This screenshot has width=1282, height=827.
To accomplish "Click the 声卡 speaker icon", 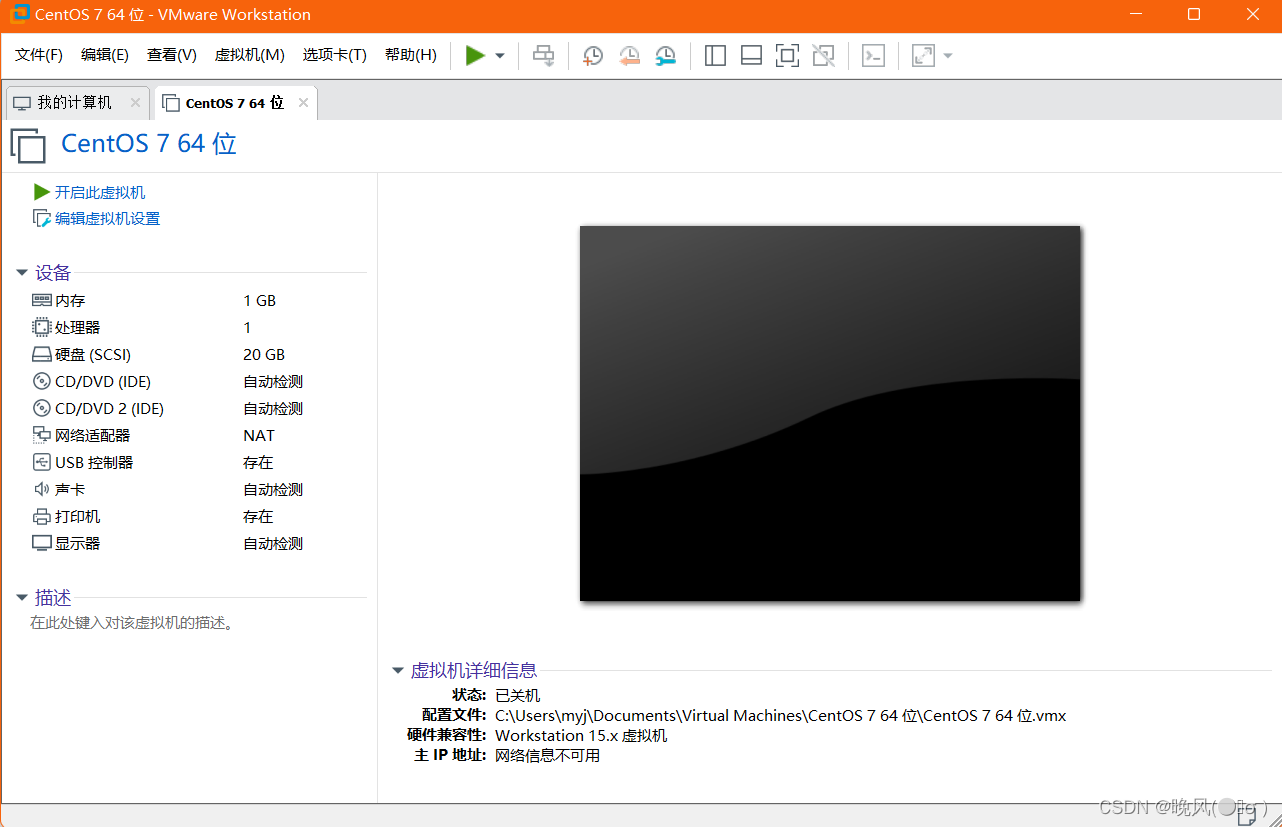I will click(x=42, y=489).
